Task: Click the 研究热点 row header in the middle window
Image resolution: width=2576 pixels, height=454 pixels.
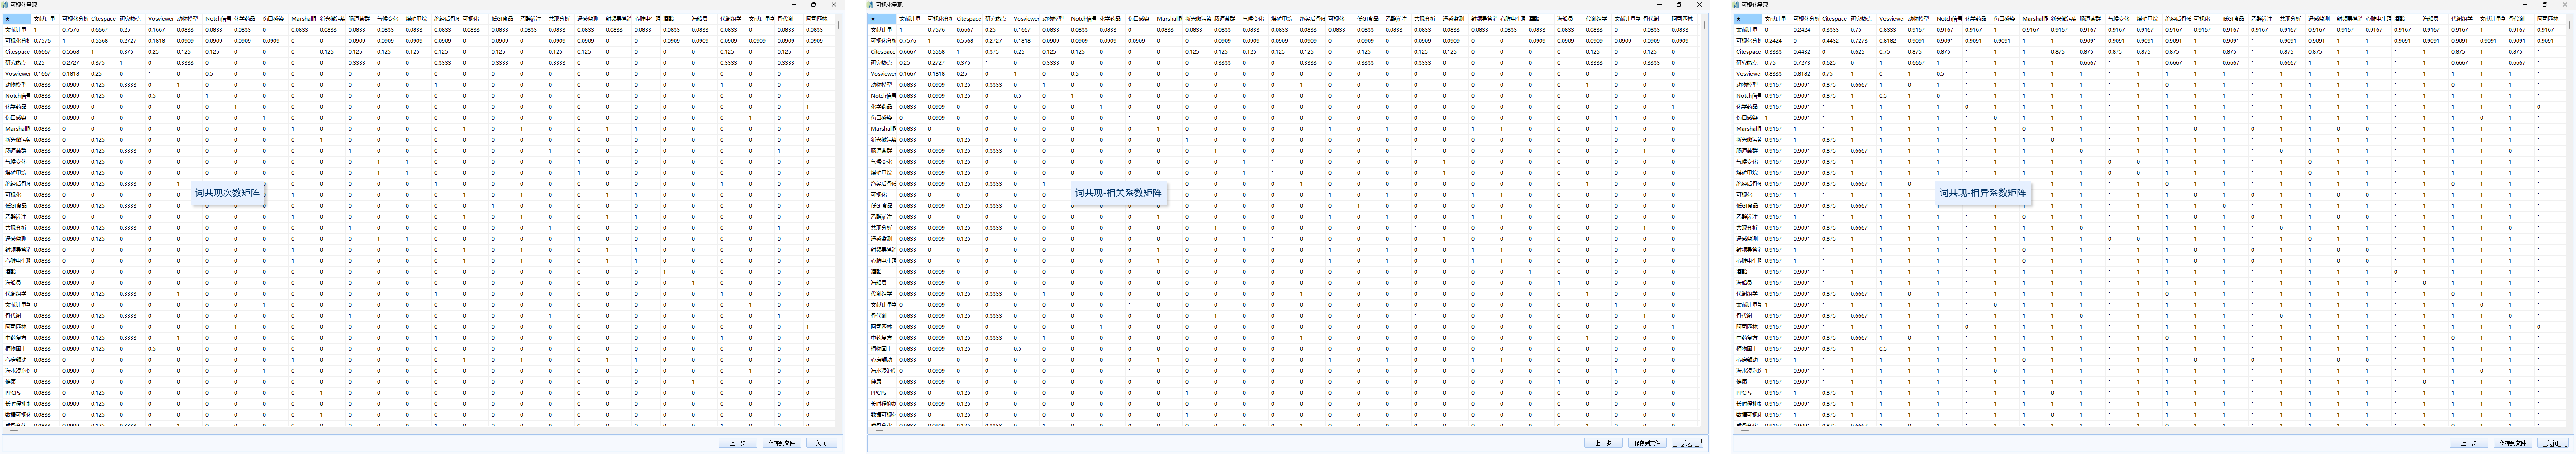Action: pyautogui.click(x=882, y=63)
